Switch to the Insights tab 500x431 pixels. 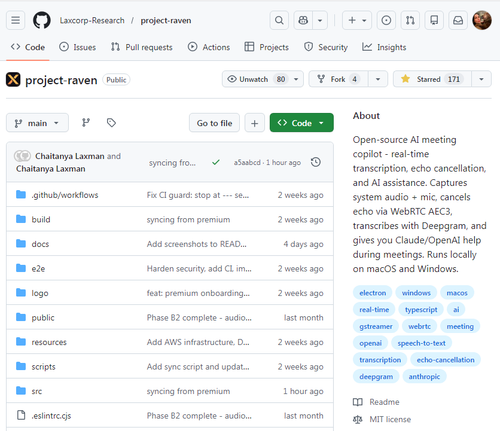tap(384, 47)
